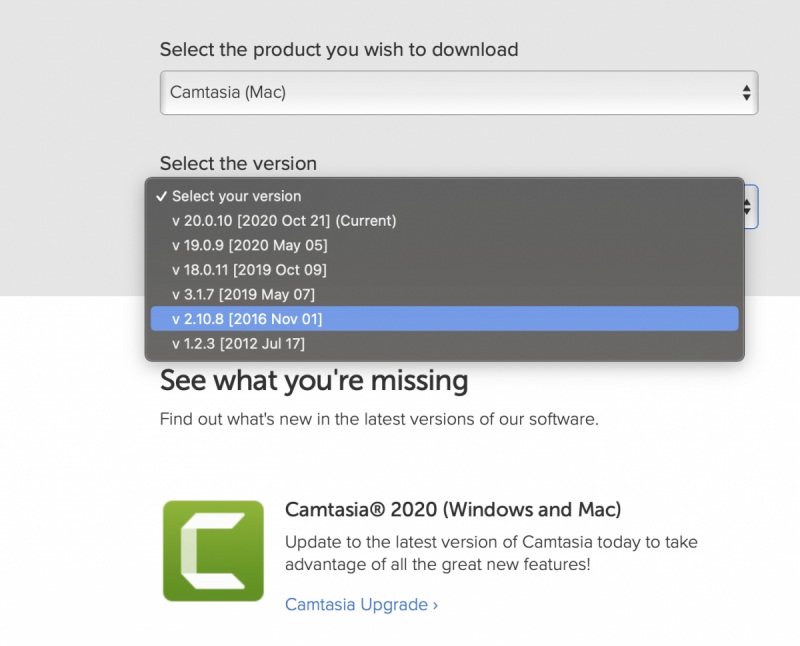800x646 pixels.
Task: Select v 19.0.9 [2020 May 05]
Action: [444, 245]
